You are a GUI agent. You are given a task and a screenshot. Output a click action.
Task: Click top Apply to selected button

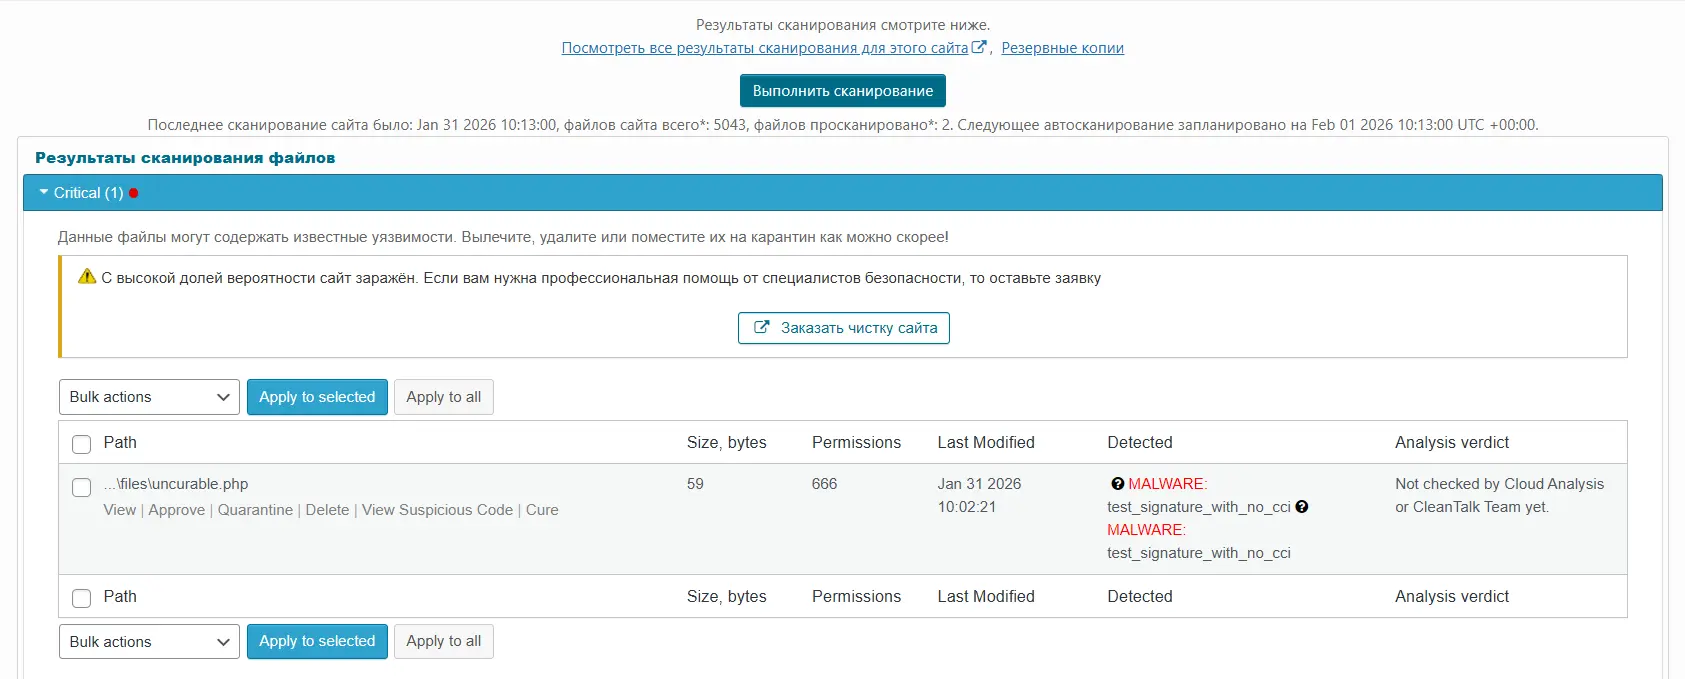317,397
